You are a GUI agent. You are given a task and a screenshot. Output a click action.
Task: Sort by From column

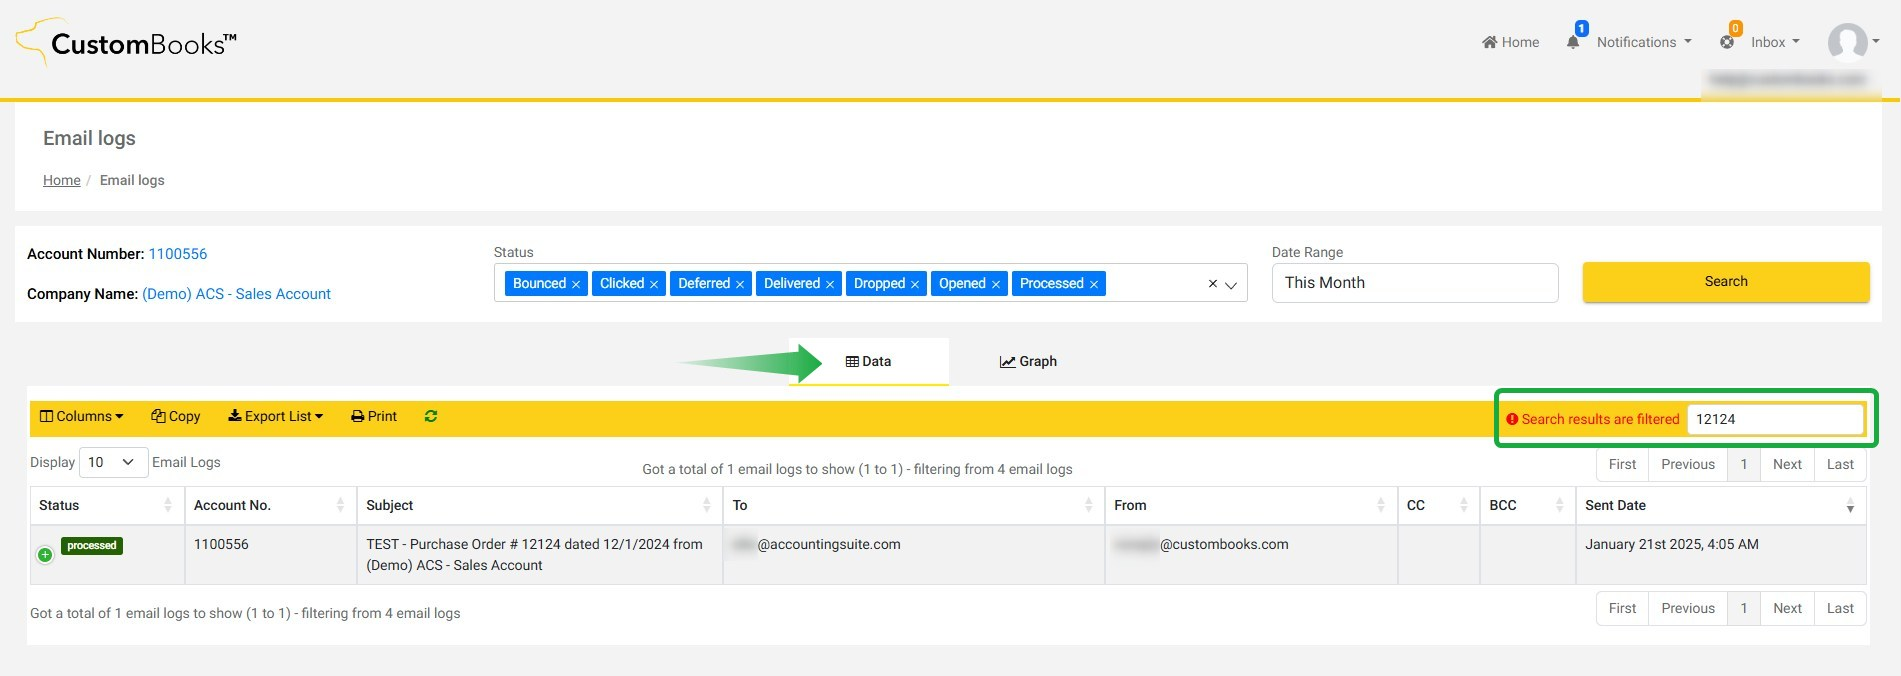point(1251,505)
